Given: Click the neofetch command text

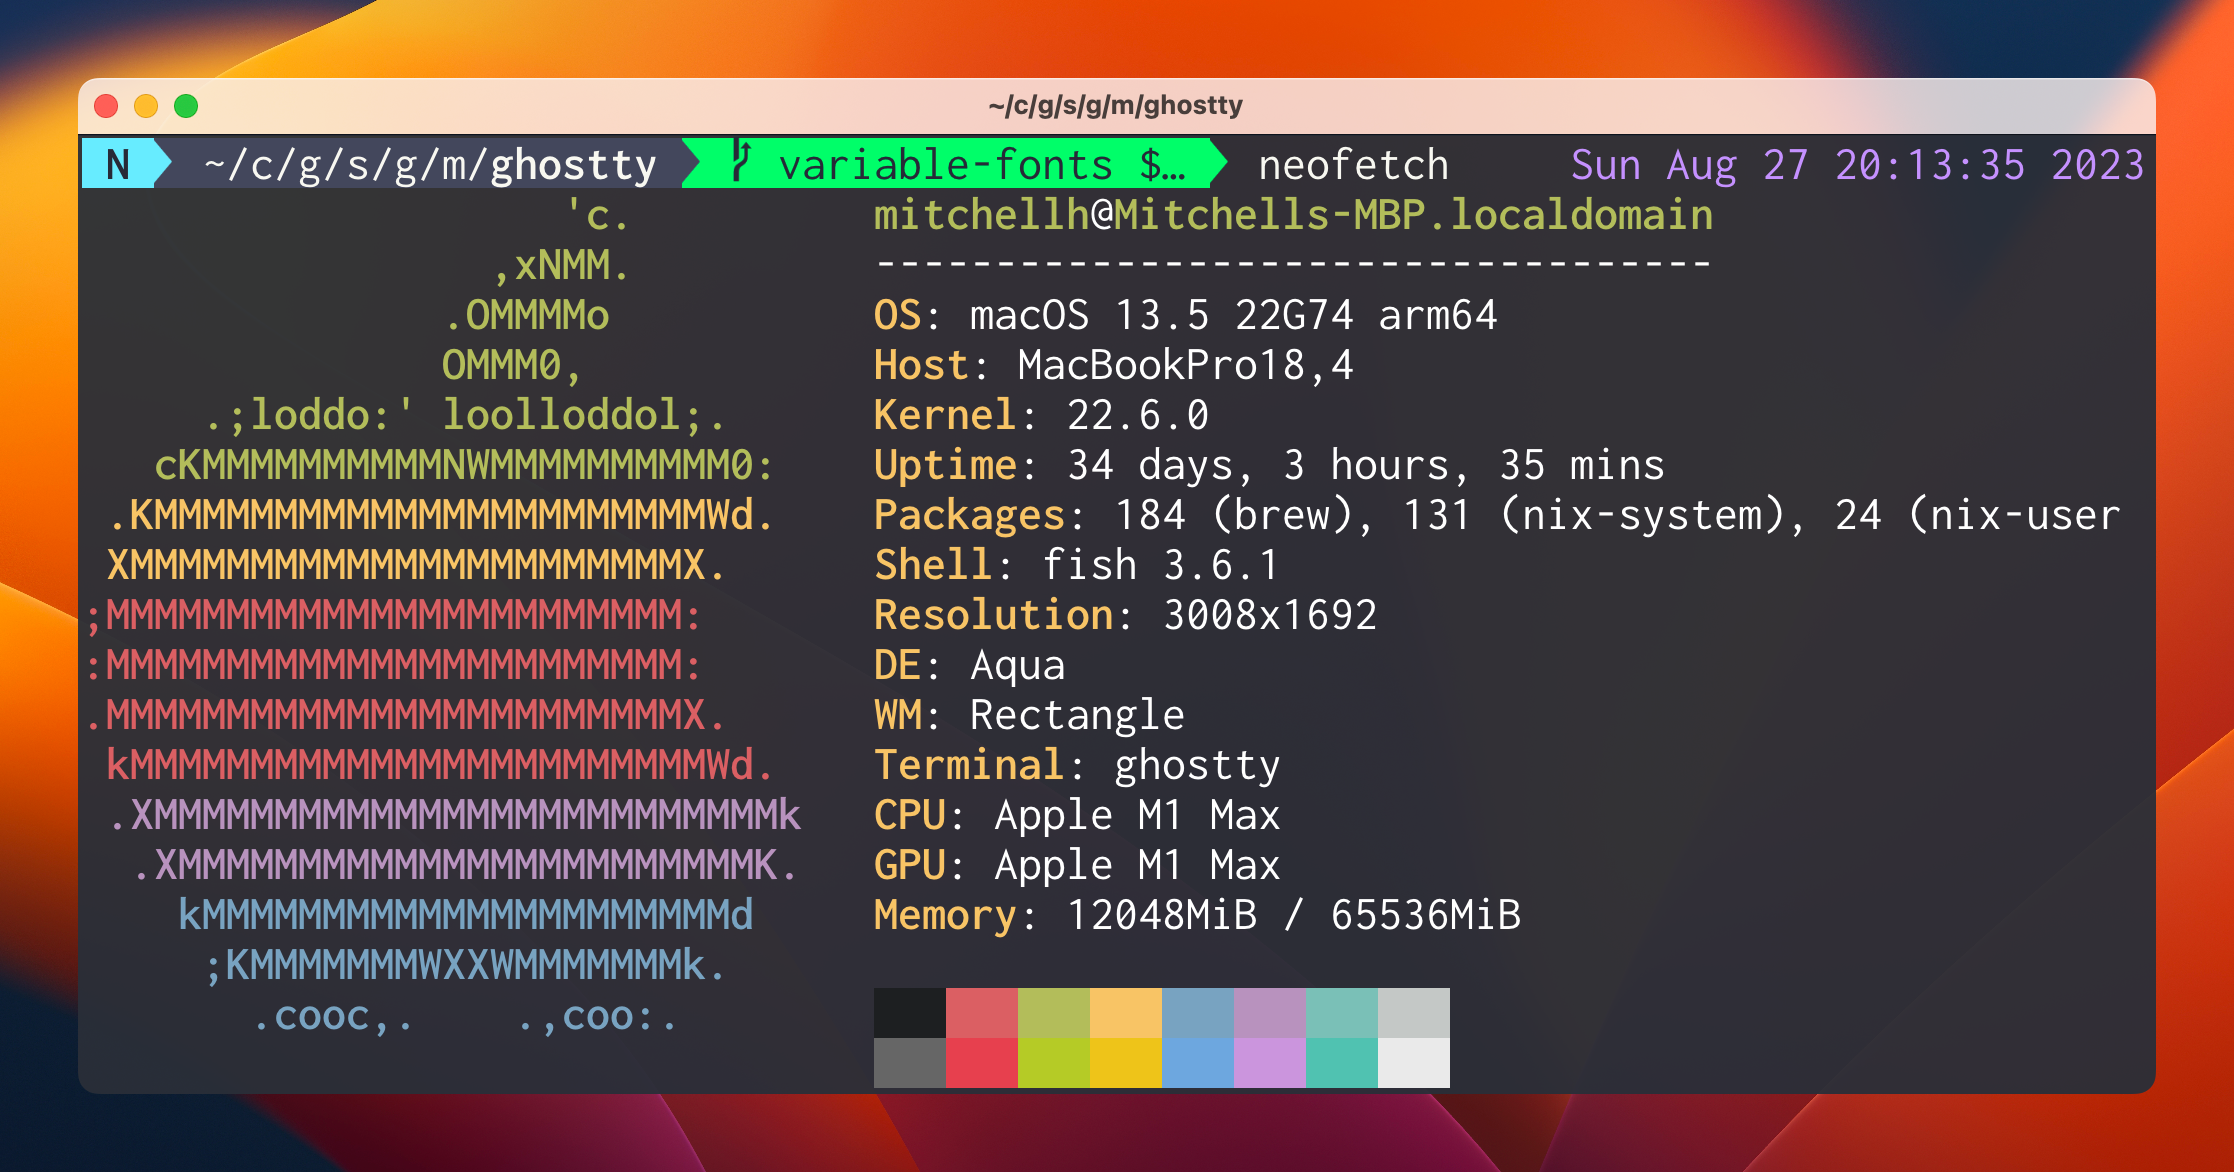Looking at the screenshot, I should [x=1354, y=165].
